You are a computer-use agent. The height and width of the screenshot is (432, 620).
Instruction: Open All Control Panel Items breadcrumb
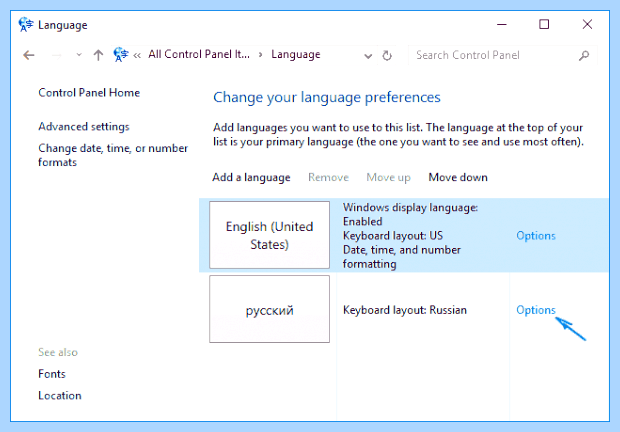[x=199, y=54]
